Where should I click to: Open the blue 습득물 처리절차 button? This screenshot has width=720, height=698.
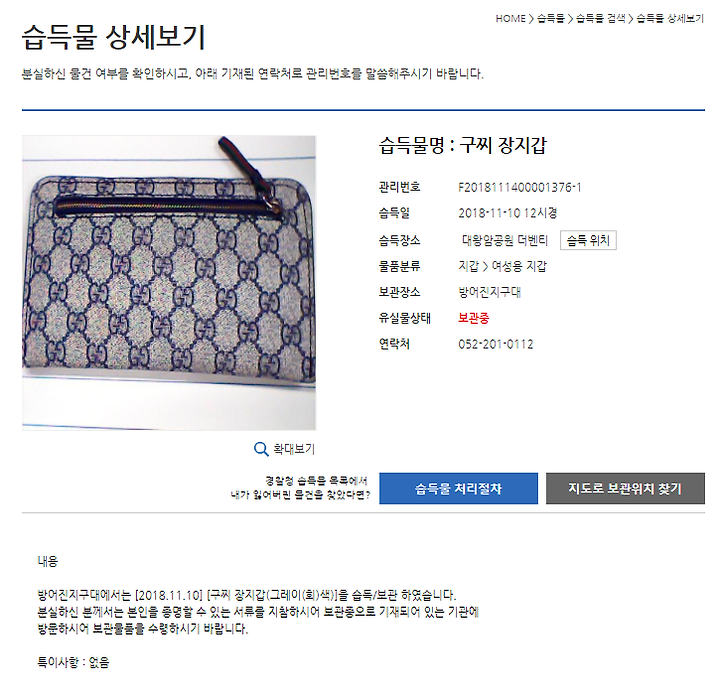click(458, 488)
